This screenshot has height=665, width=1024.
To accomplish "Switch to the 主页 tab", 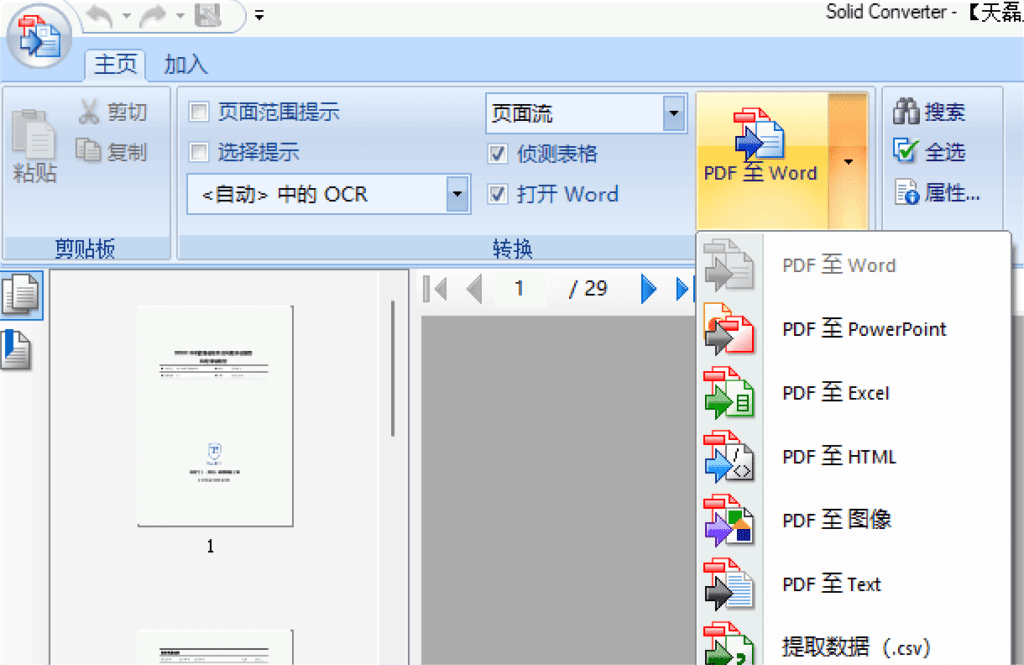I will tap(116, 65).
